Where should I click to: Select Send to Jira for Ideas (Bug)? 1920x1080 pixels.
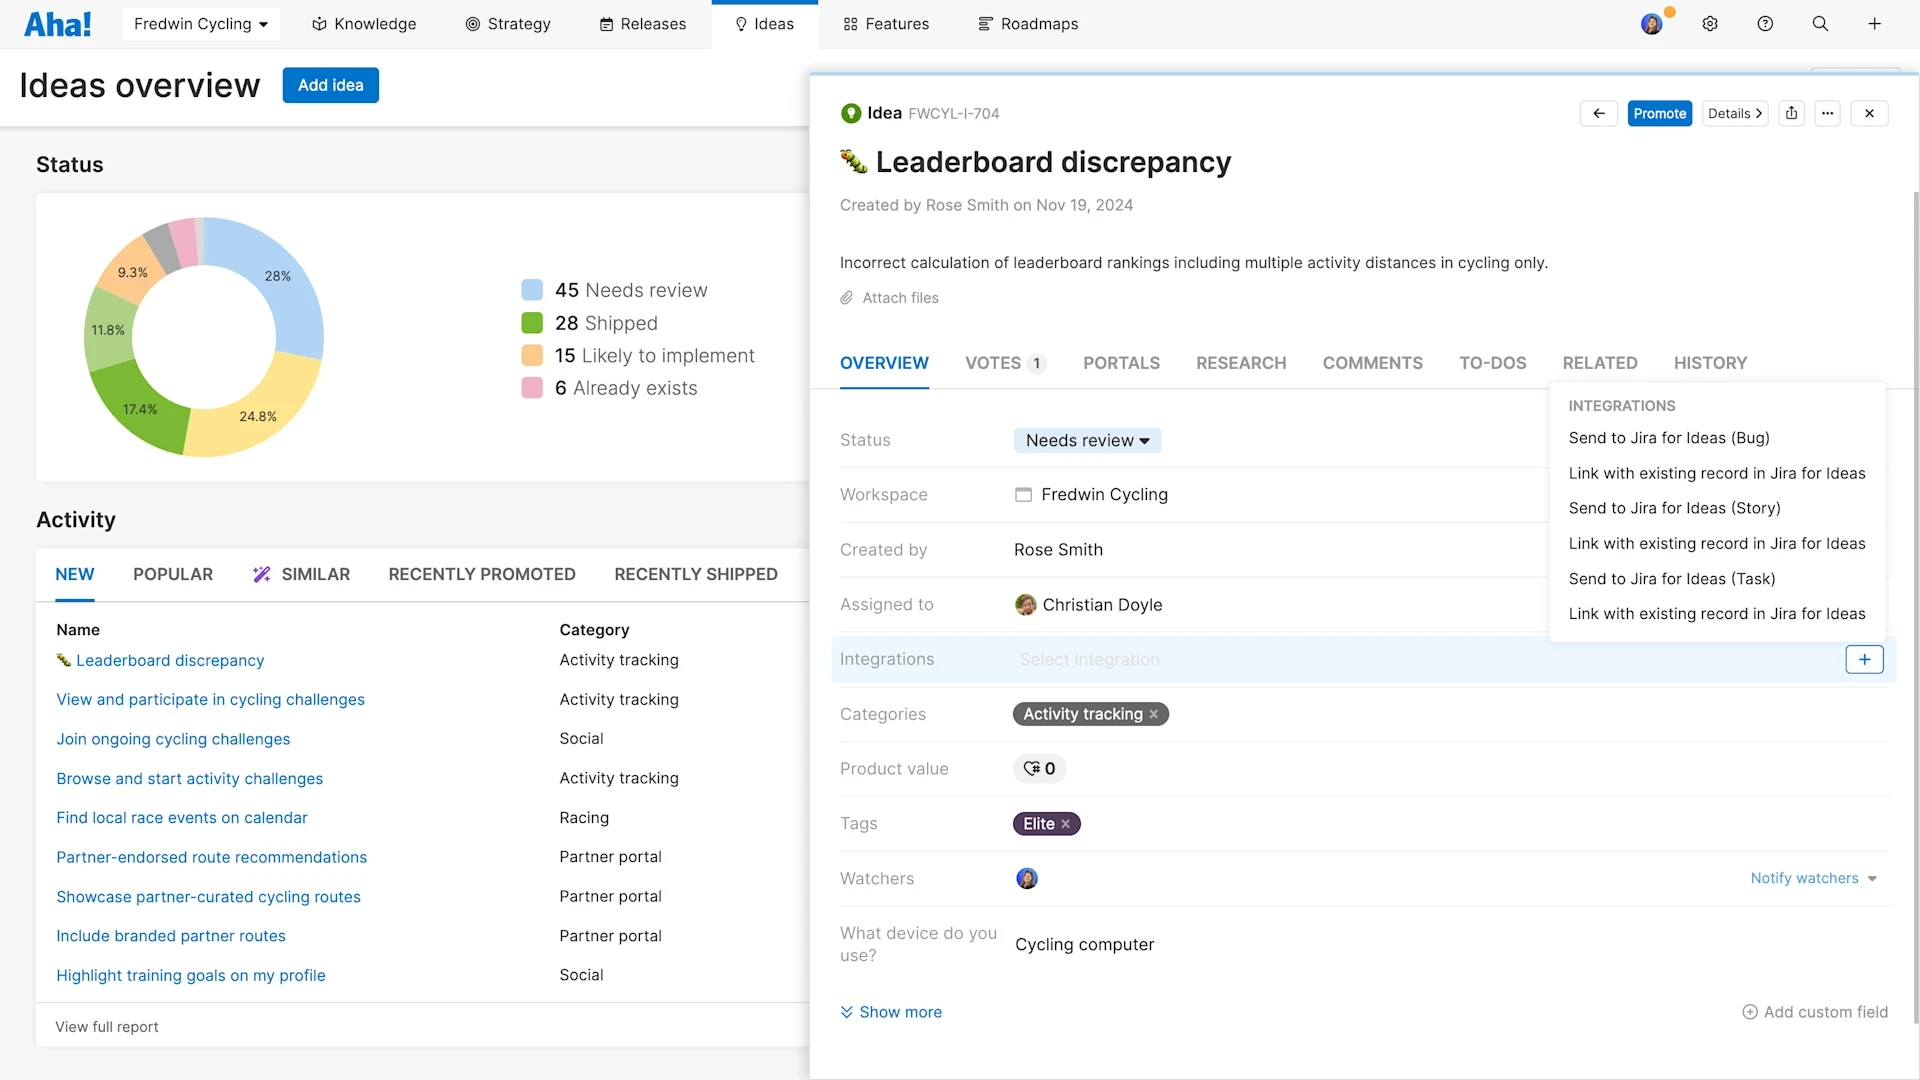[x=1669, y=438]
